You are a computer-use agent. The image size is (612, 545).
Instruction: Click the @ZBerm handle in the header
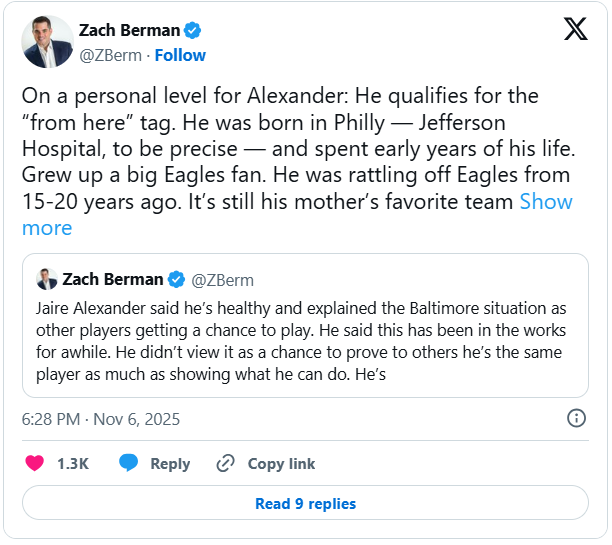coord(109,55)
